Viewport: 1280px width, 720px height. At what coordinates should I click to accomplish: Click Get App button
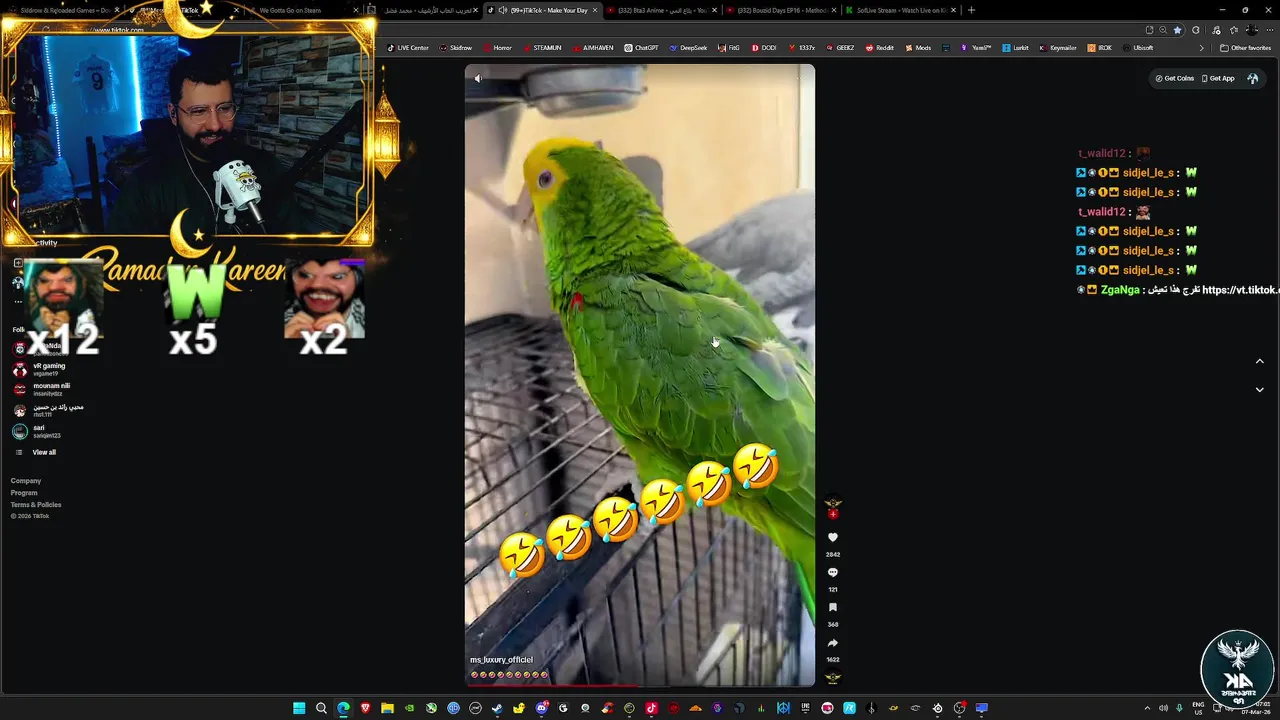[x=1218, y=78]
